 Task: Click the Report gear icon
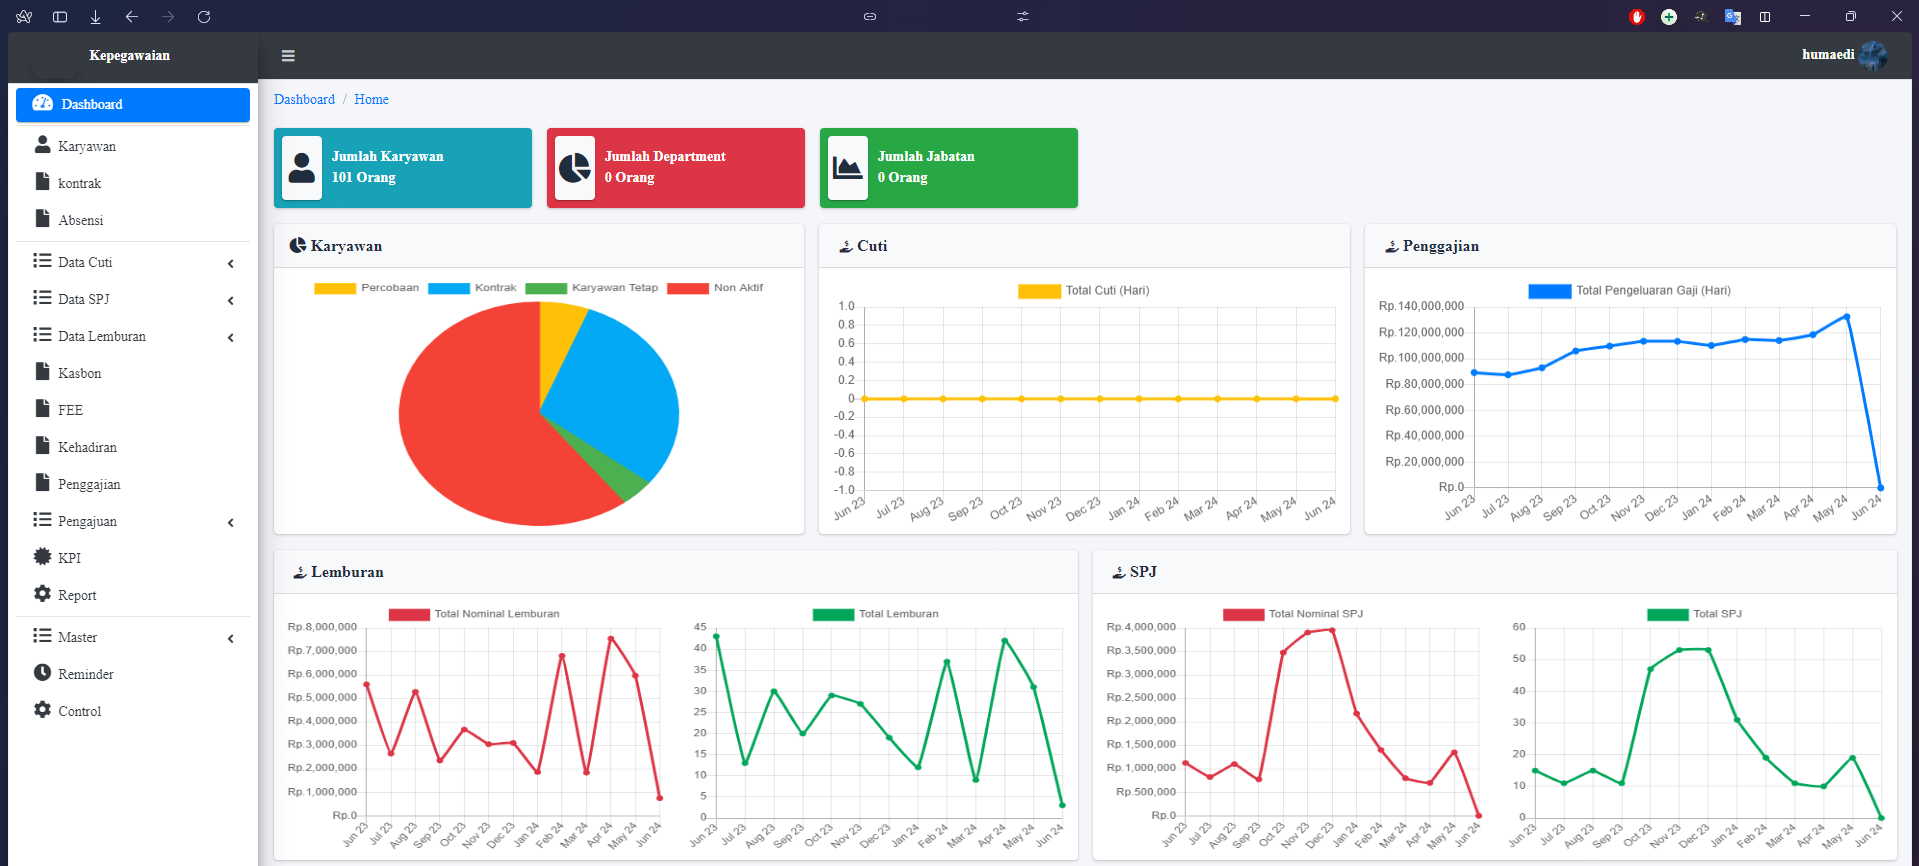(x=42, y=593)
